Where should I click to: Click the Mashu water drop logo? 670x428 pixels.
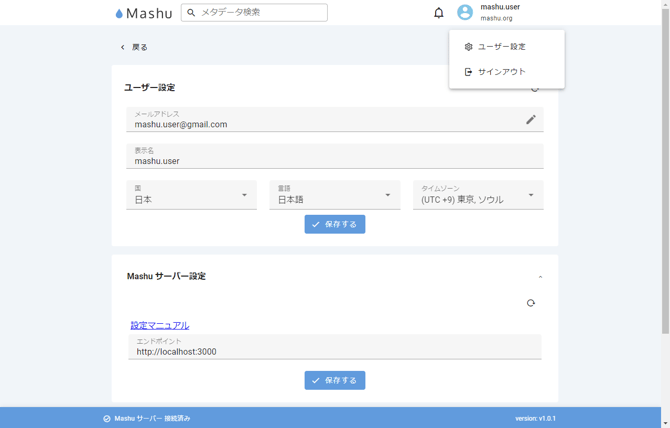120,14
